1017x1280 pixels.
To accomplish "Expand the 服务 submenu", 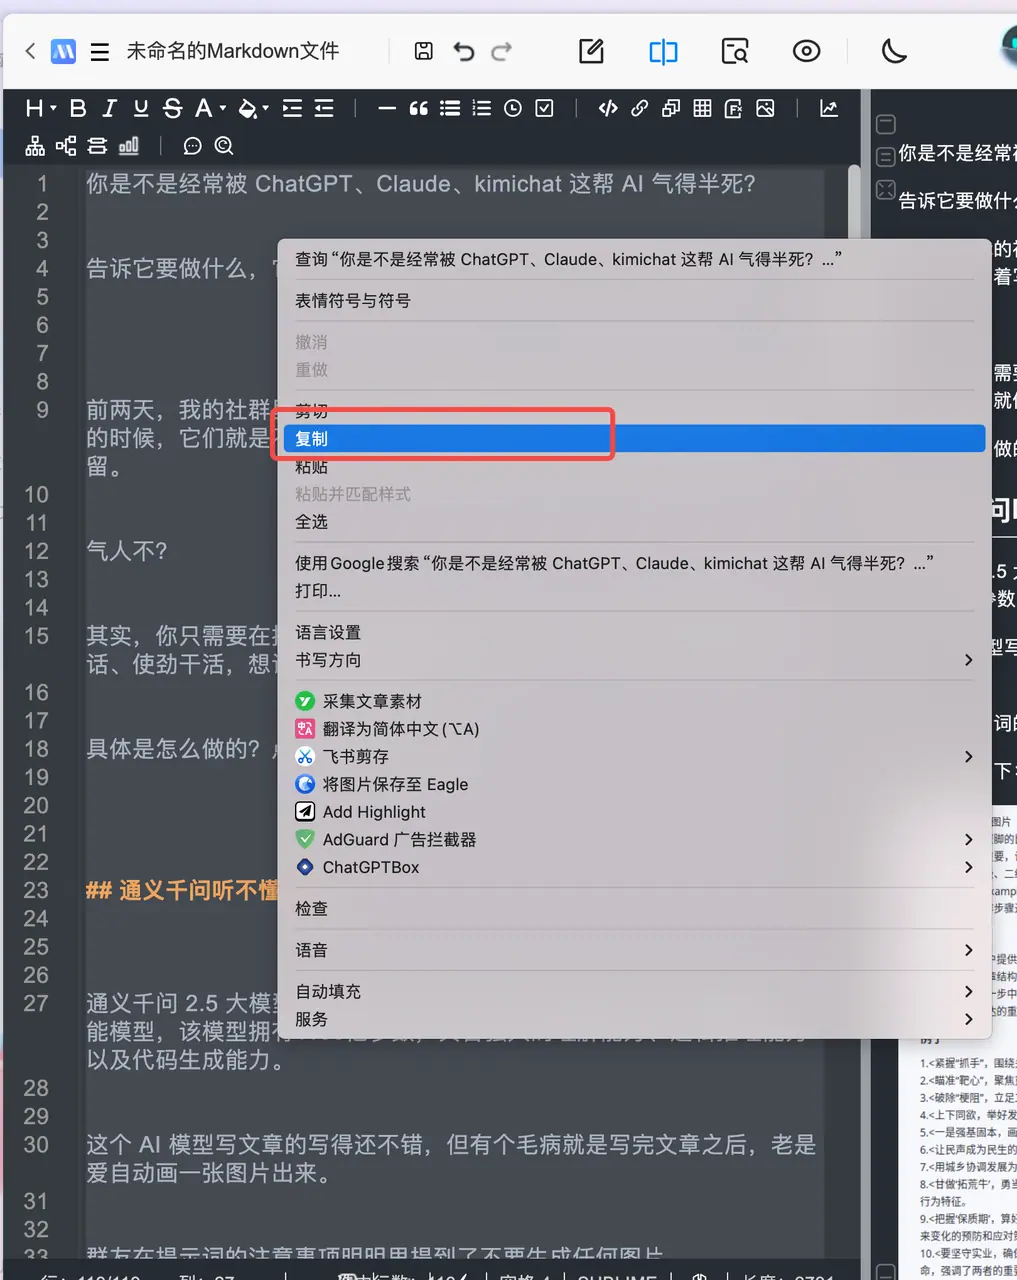I will click(x=634, y=1020).
